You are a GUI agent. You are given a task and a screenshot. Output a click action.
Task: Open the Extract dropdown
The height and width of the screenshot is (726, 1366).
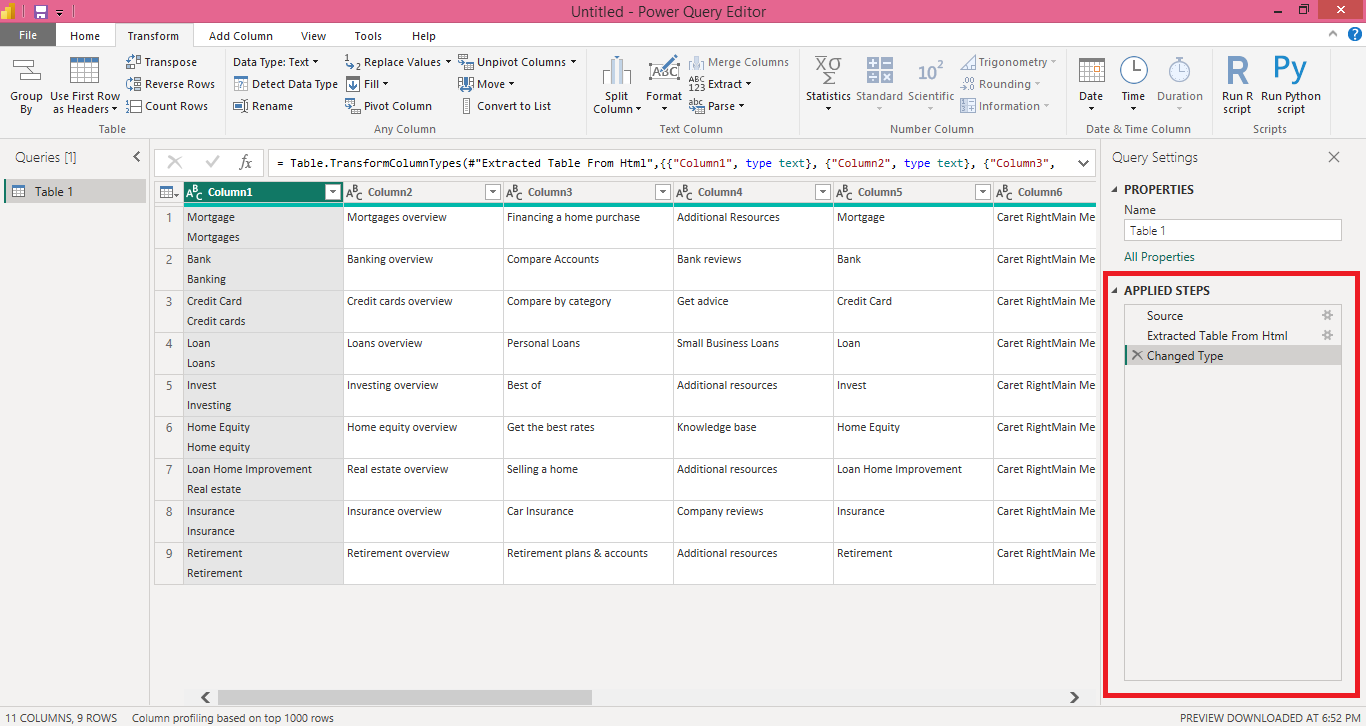[720, 84]
